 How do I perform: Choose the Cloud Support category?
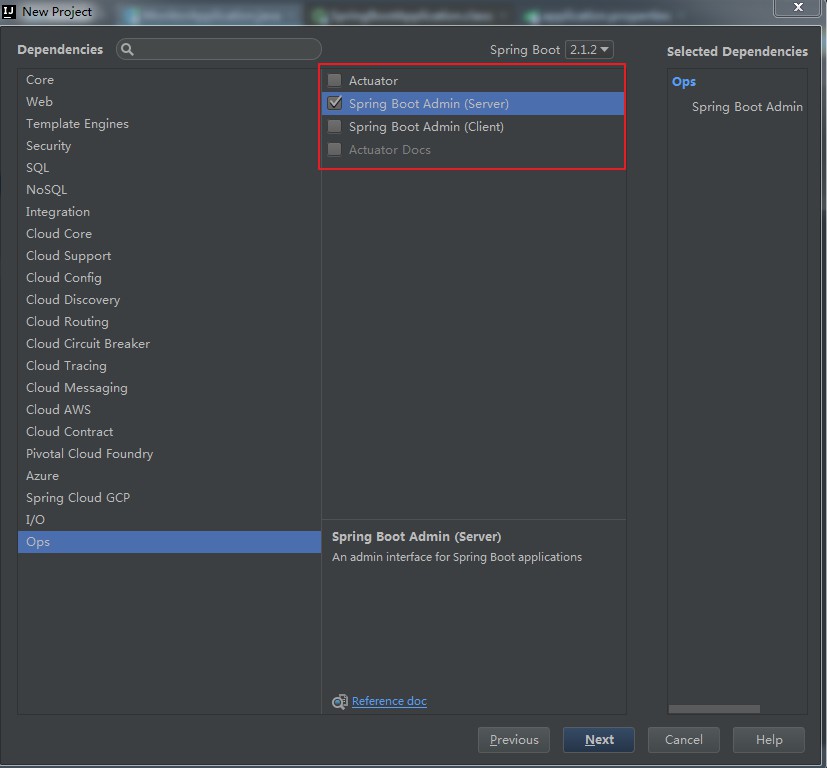[169, 256]
